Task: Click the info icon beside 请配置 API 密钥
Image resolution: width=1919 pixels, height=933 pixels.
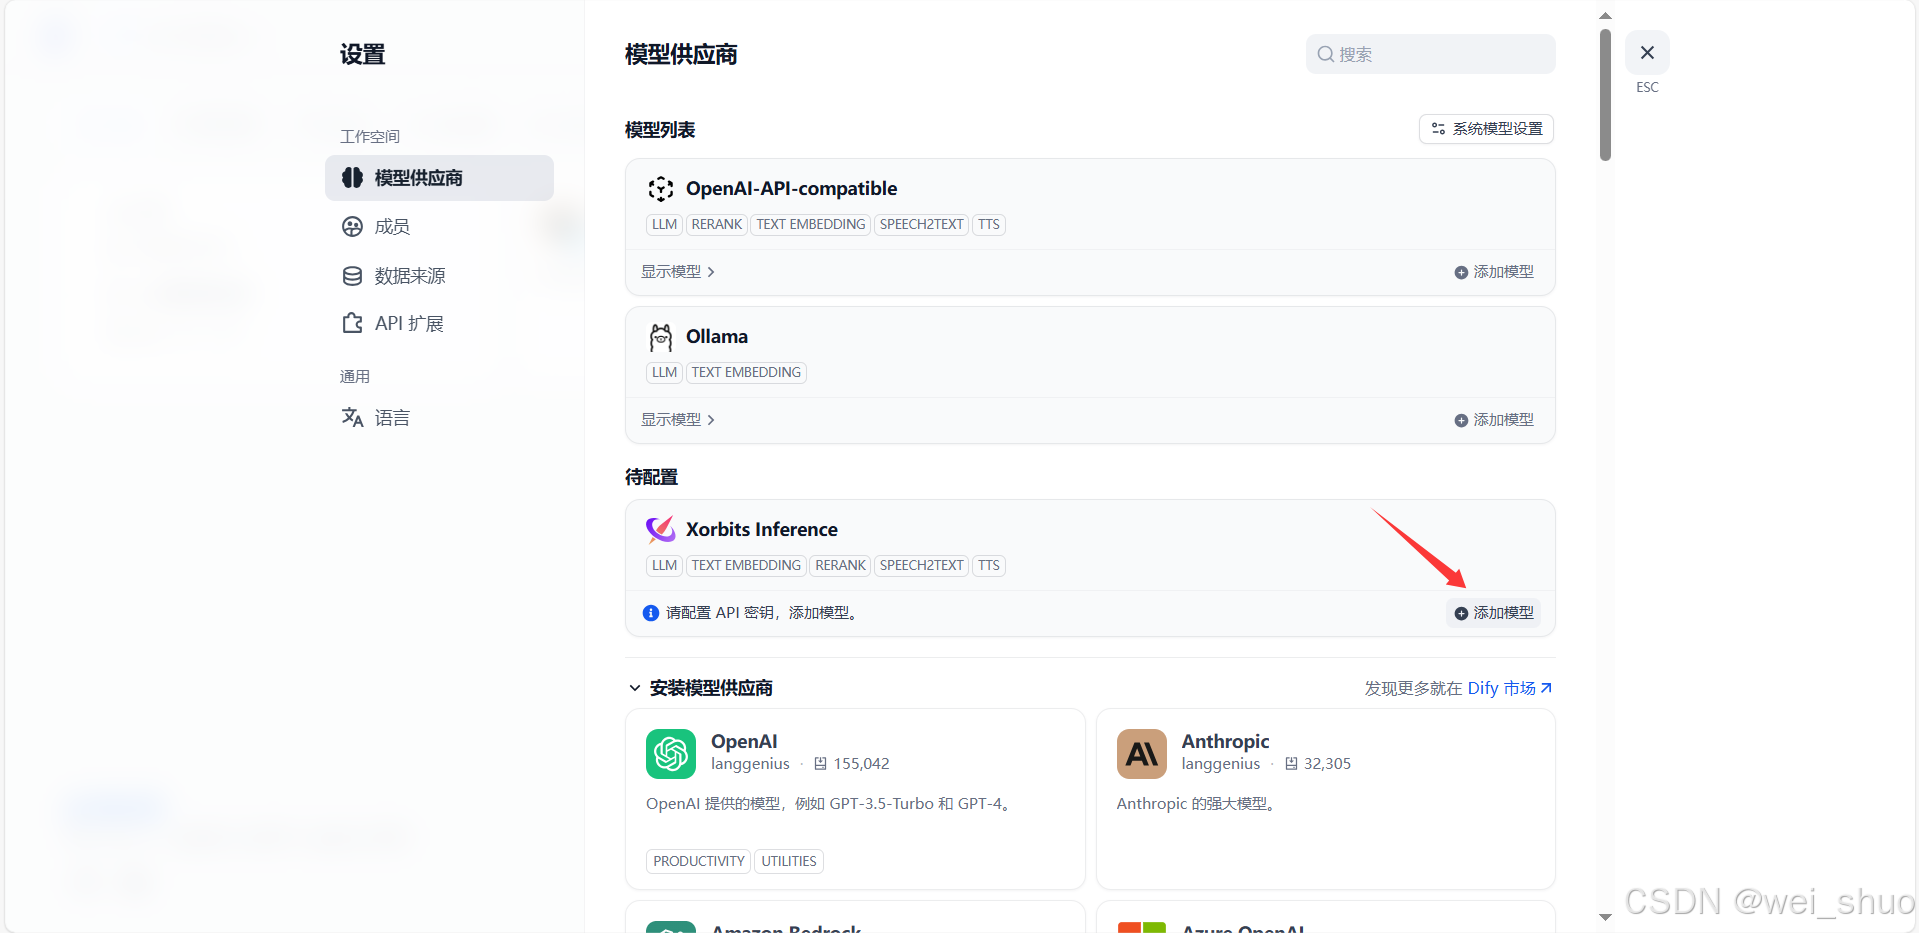Action: point(651,613)
